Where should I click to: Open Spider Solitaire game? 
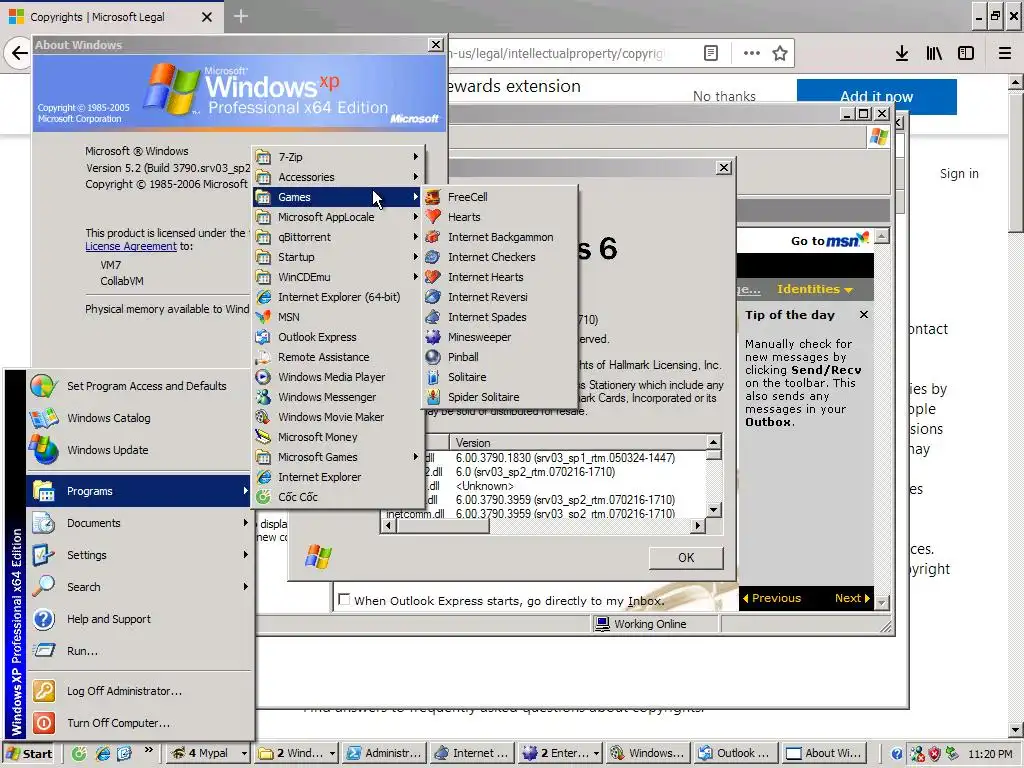tap(500, 397)
